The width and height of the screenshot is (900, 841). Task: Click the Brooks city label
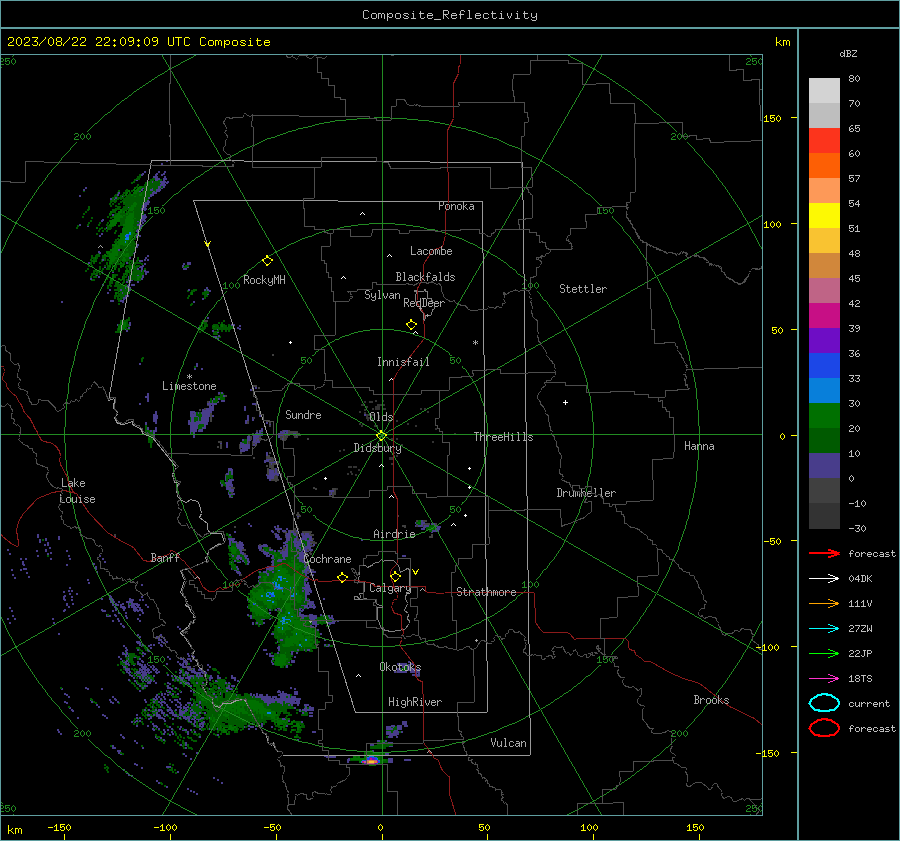coord(711,700)
